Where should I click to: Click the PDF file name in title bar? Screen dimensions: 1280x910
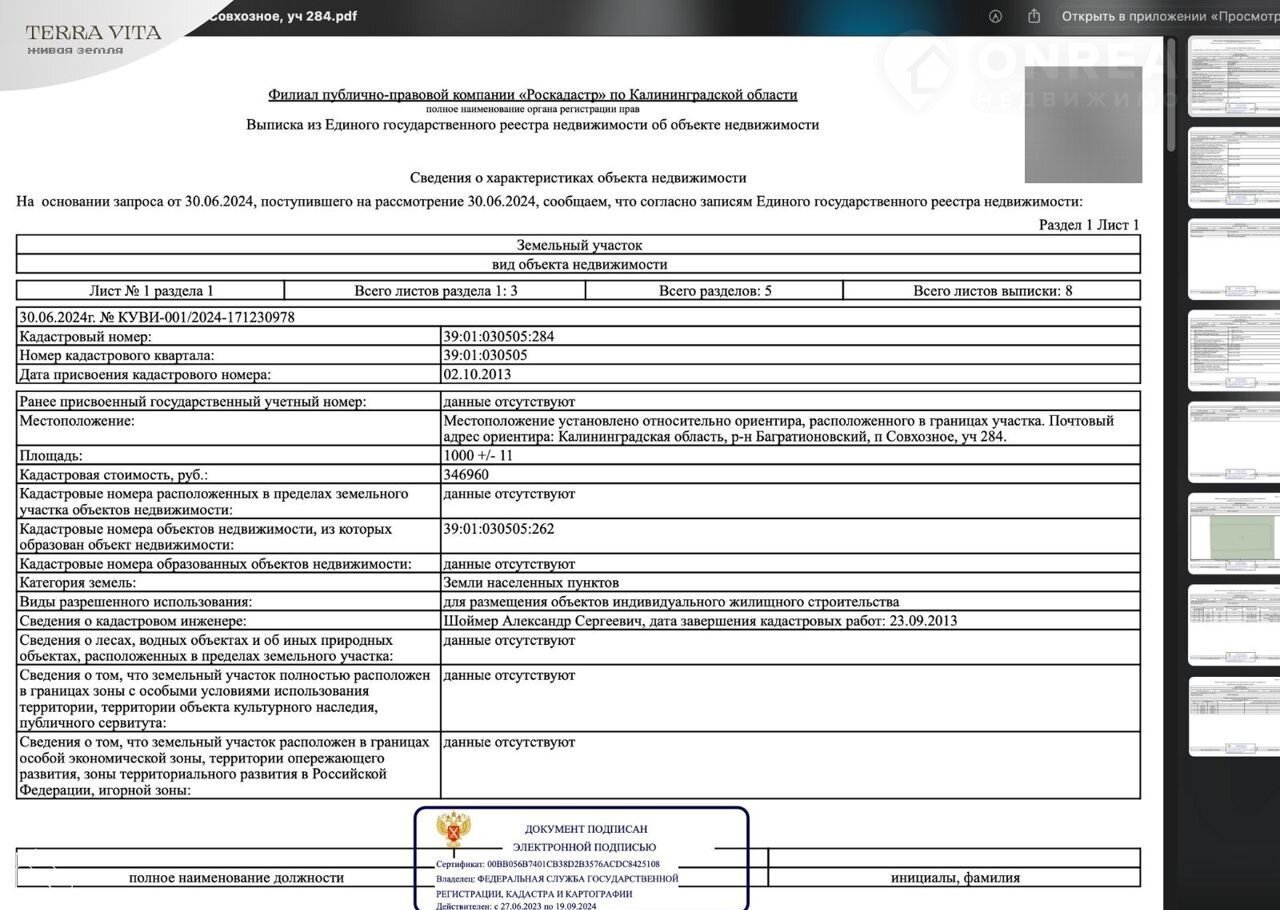pyautogui.click(x=282, y=16)
